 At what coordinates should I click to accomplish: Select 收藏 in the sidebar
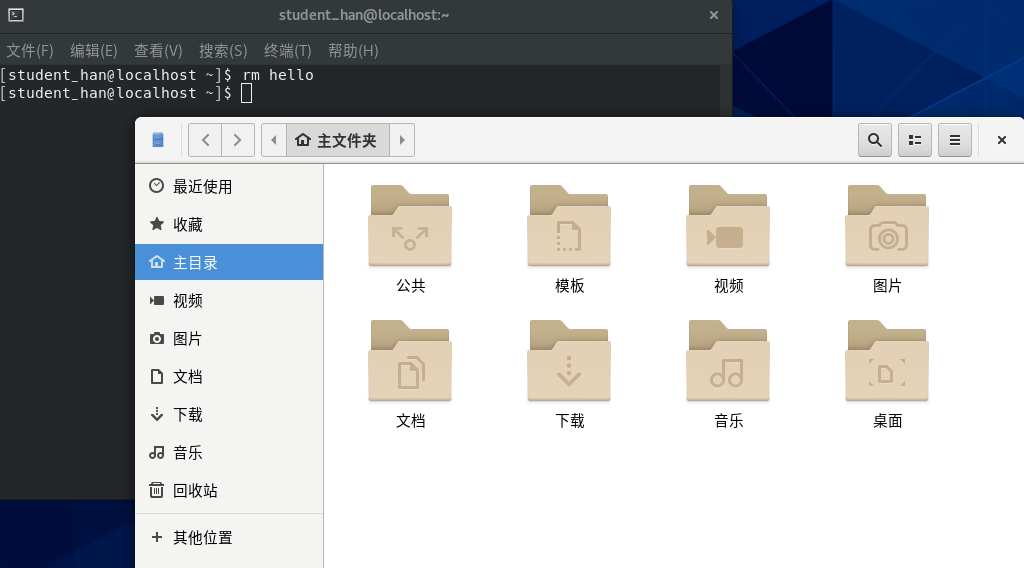[229, 225]
